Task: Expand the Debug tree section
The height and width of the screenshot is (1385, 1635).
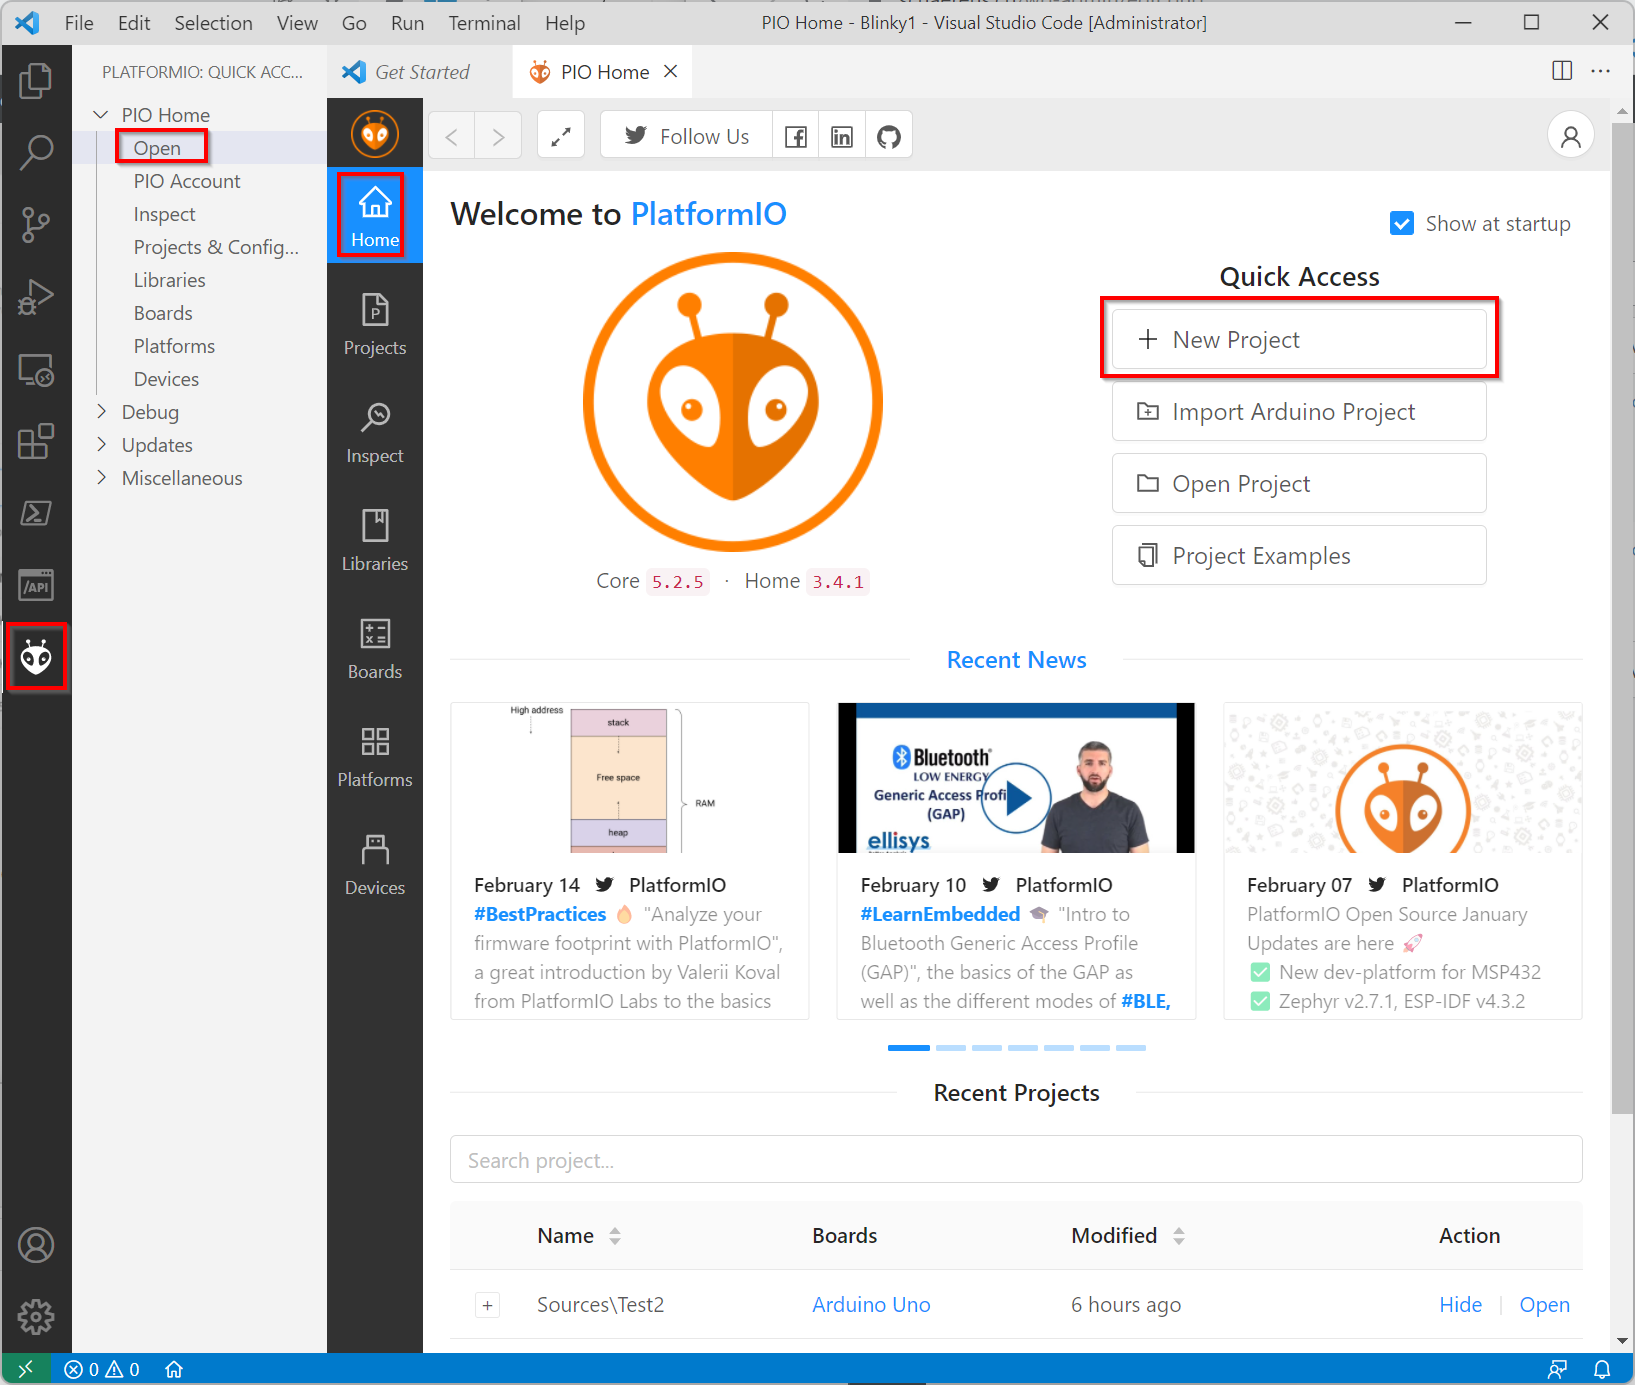Action: (x=100, y=412)
